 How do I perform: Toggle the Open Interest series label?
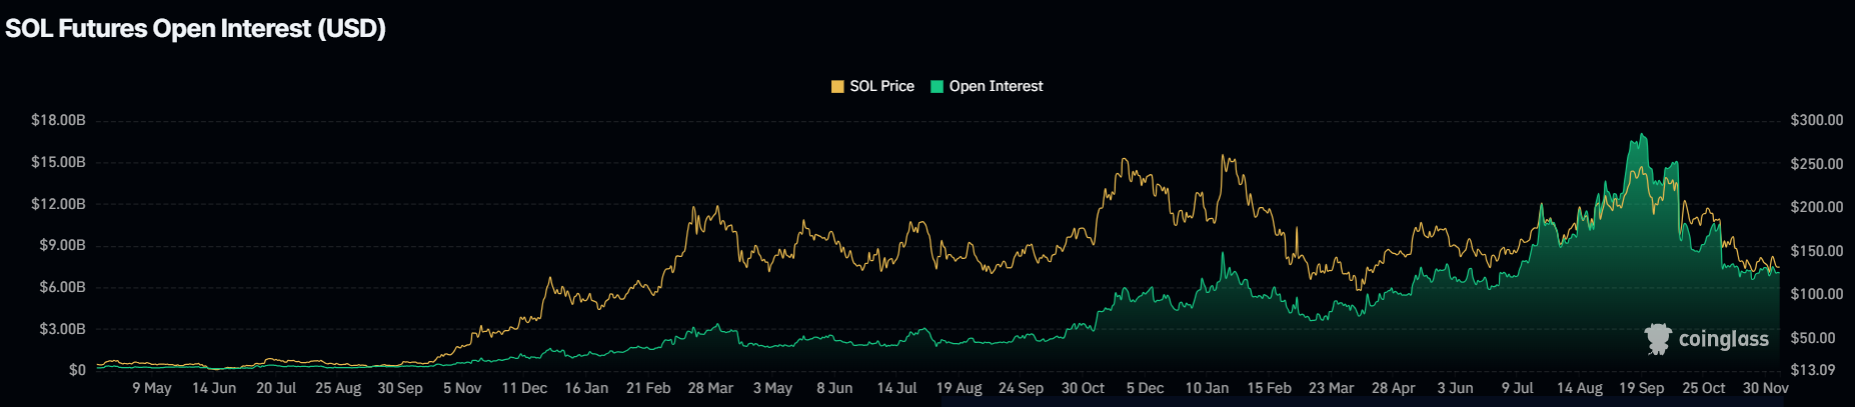tap(995, 87)
